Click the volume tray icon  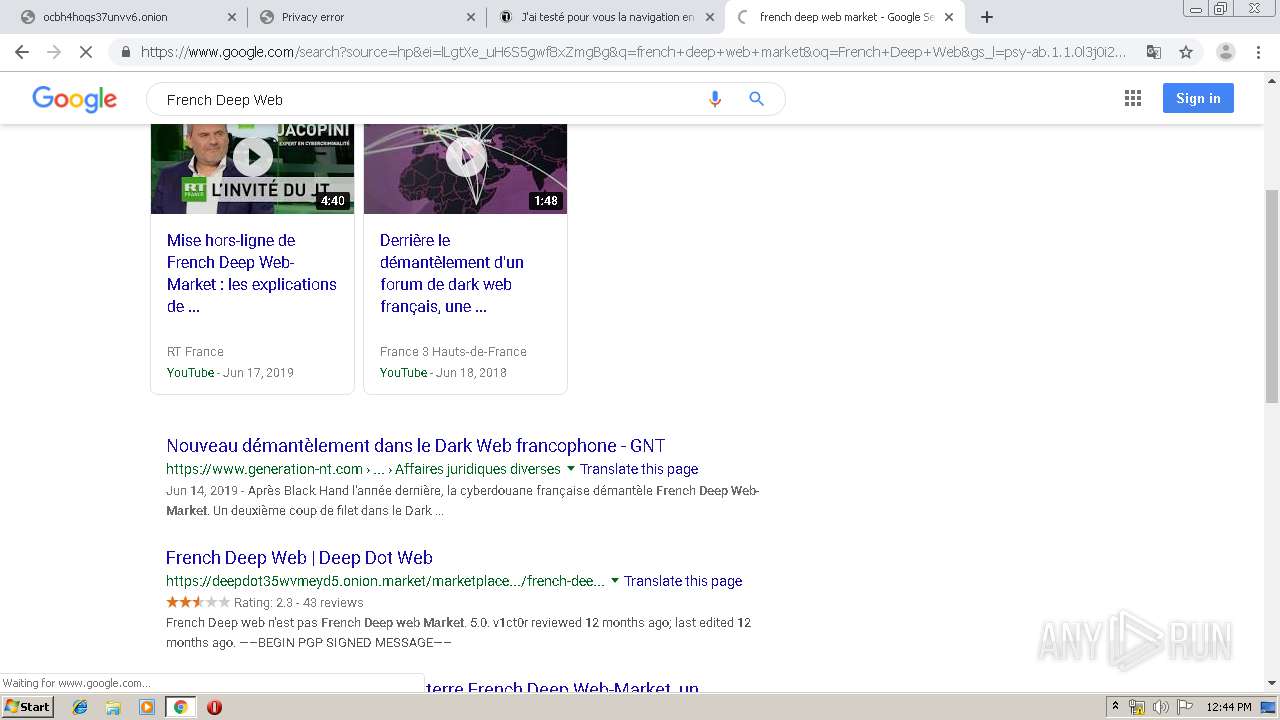(1160, 707)
